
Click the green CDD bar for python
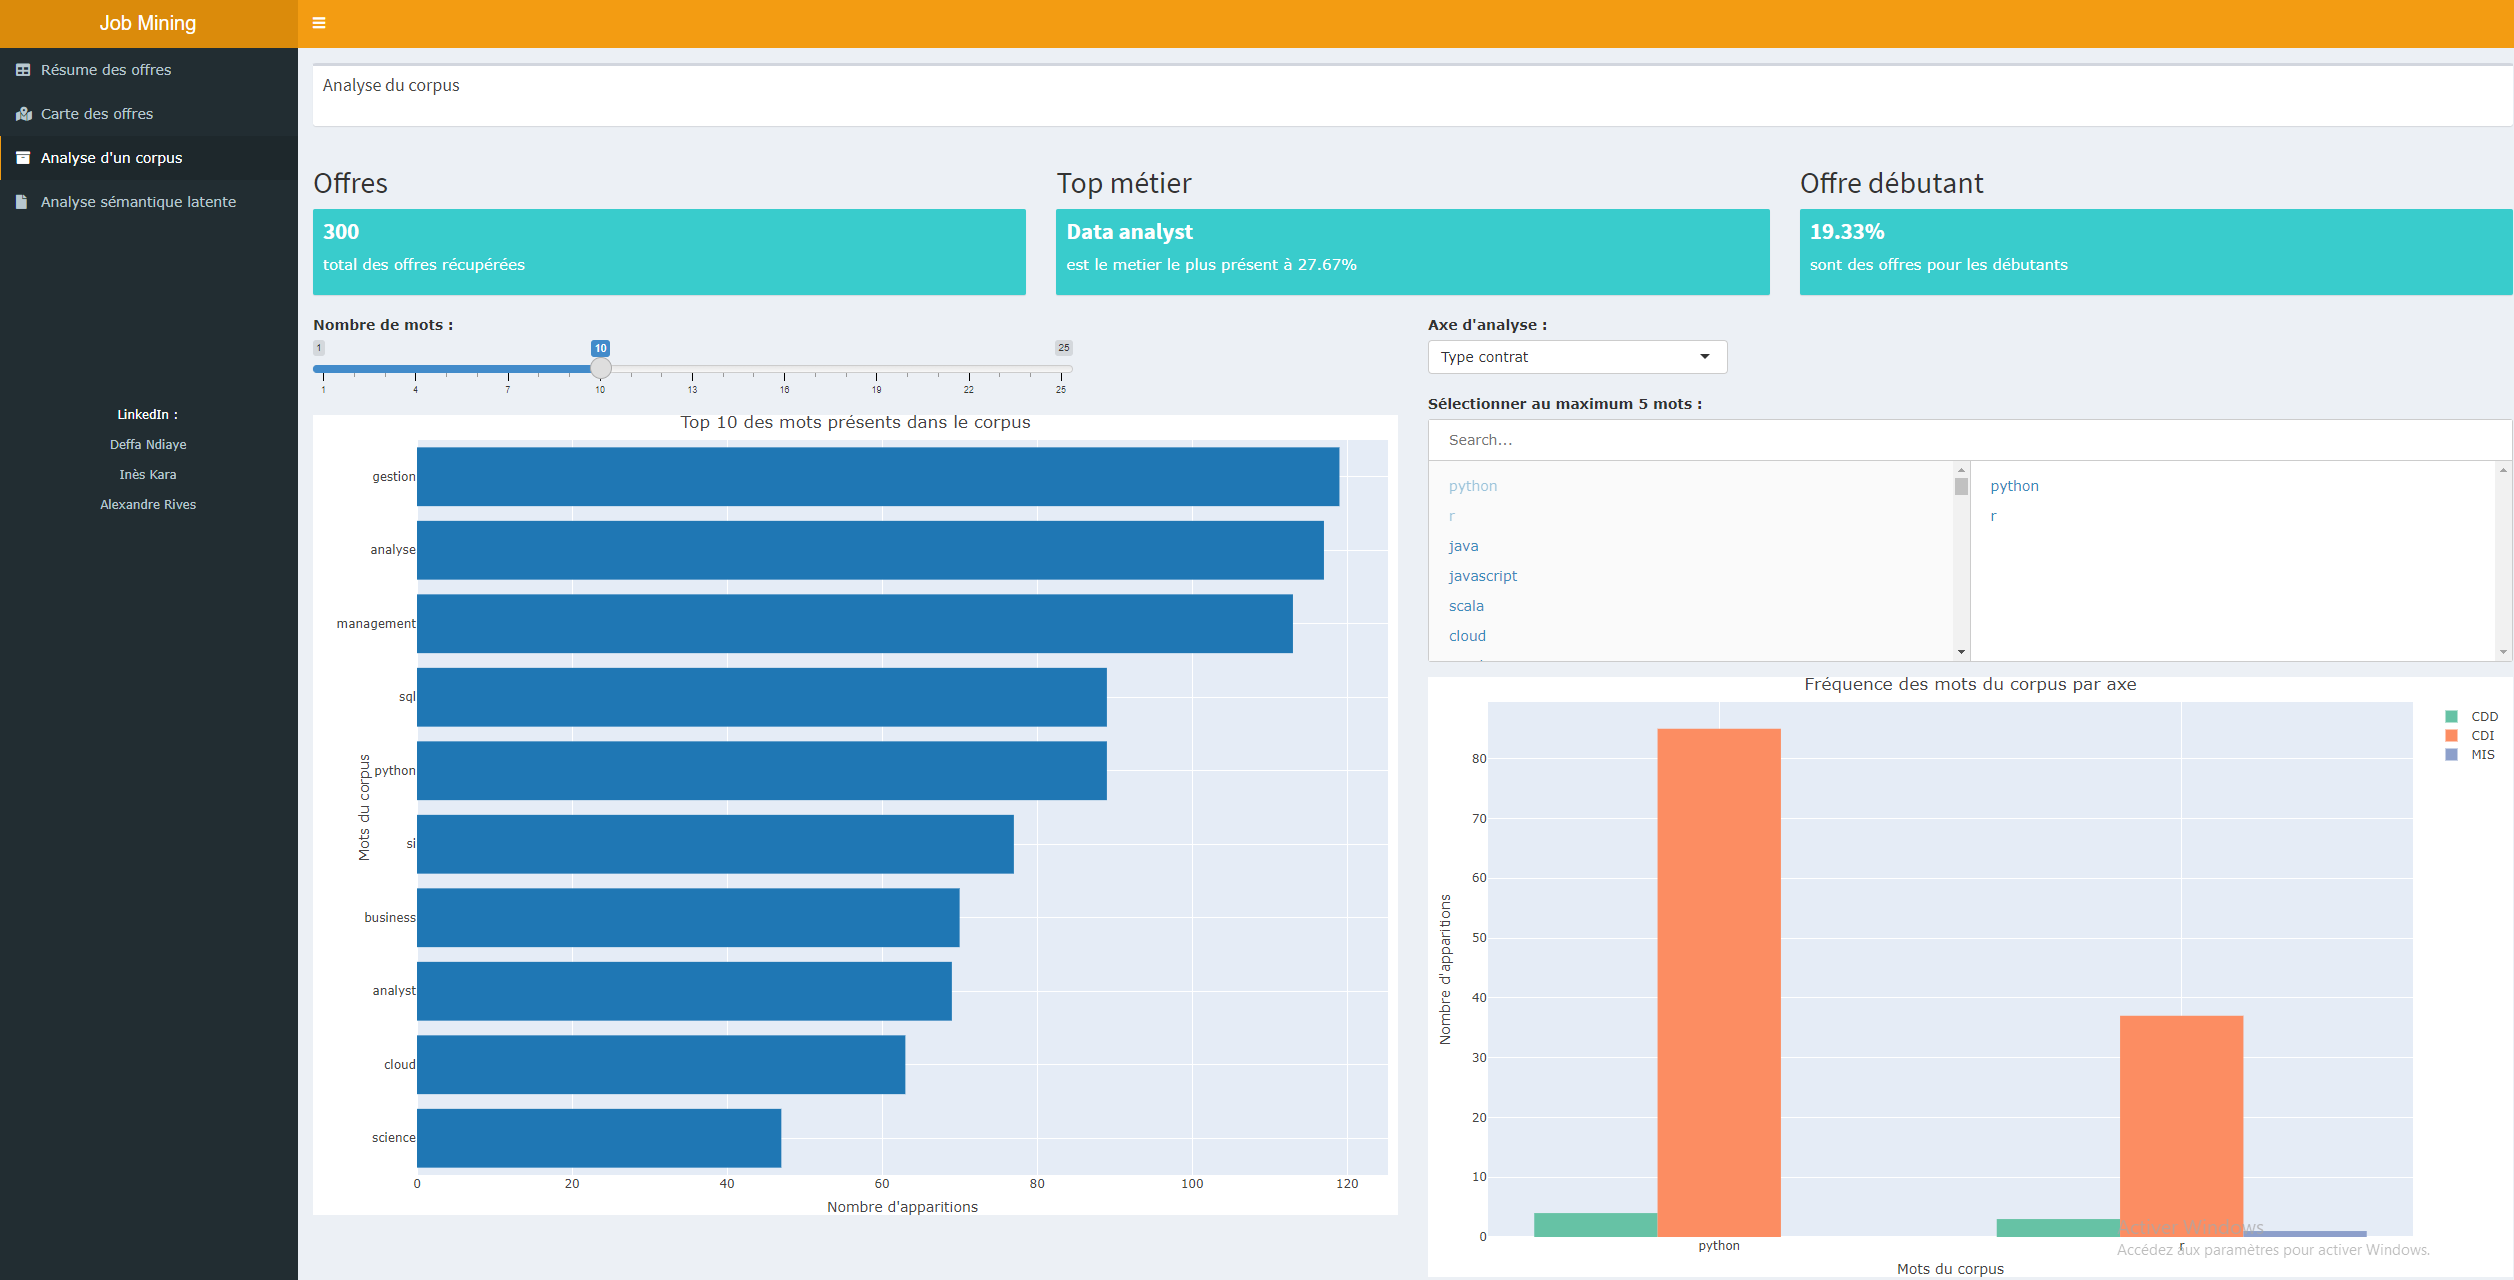[x=1595, y=1225]
